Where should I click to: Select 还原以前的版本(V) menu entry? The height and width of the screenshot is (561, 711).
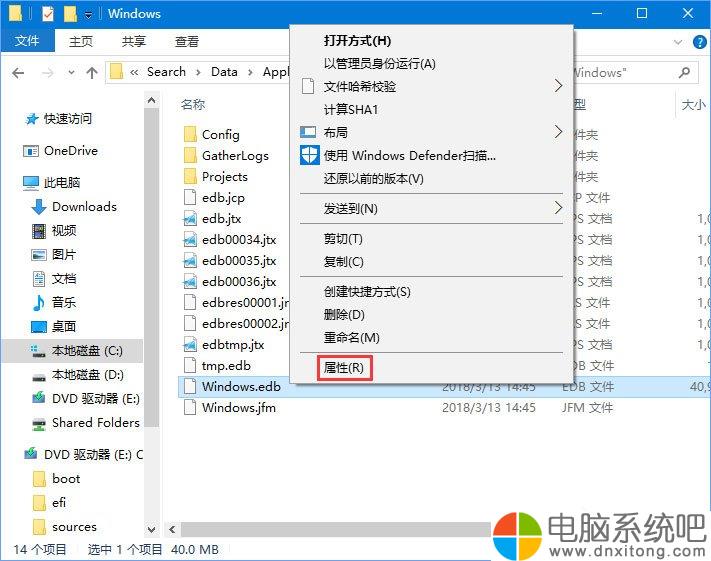(x=374, y=179)
